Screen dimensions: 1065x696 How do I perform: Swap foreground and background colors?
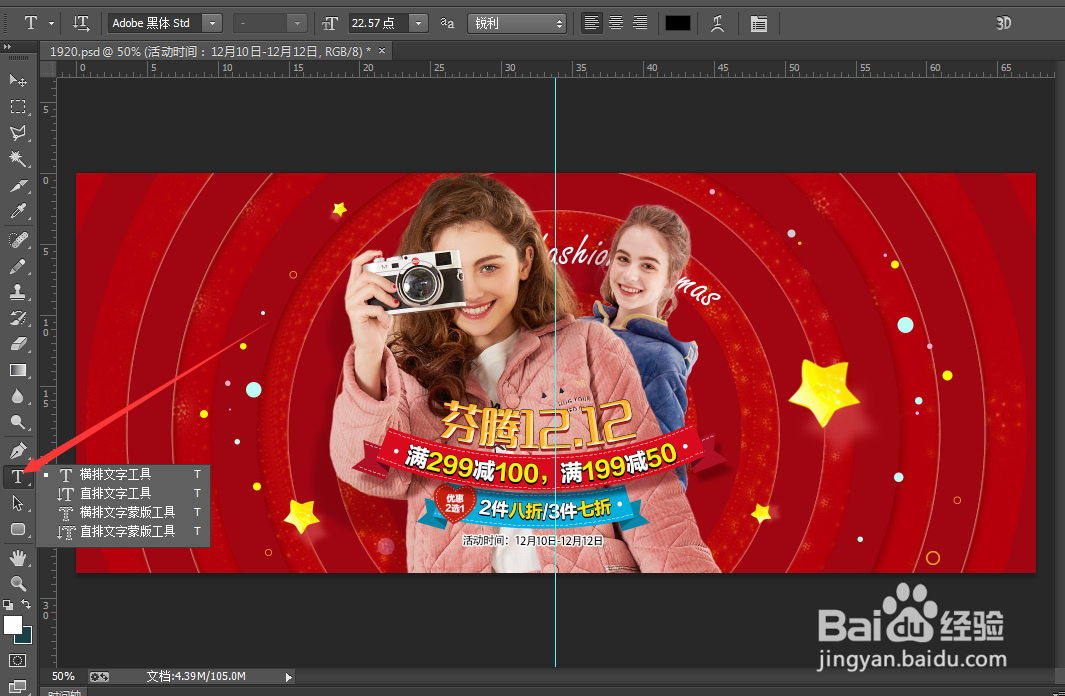[x=26, y=604]
